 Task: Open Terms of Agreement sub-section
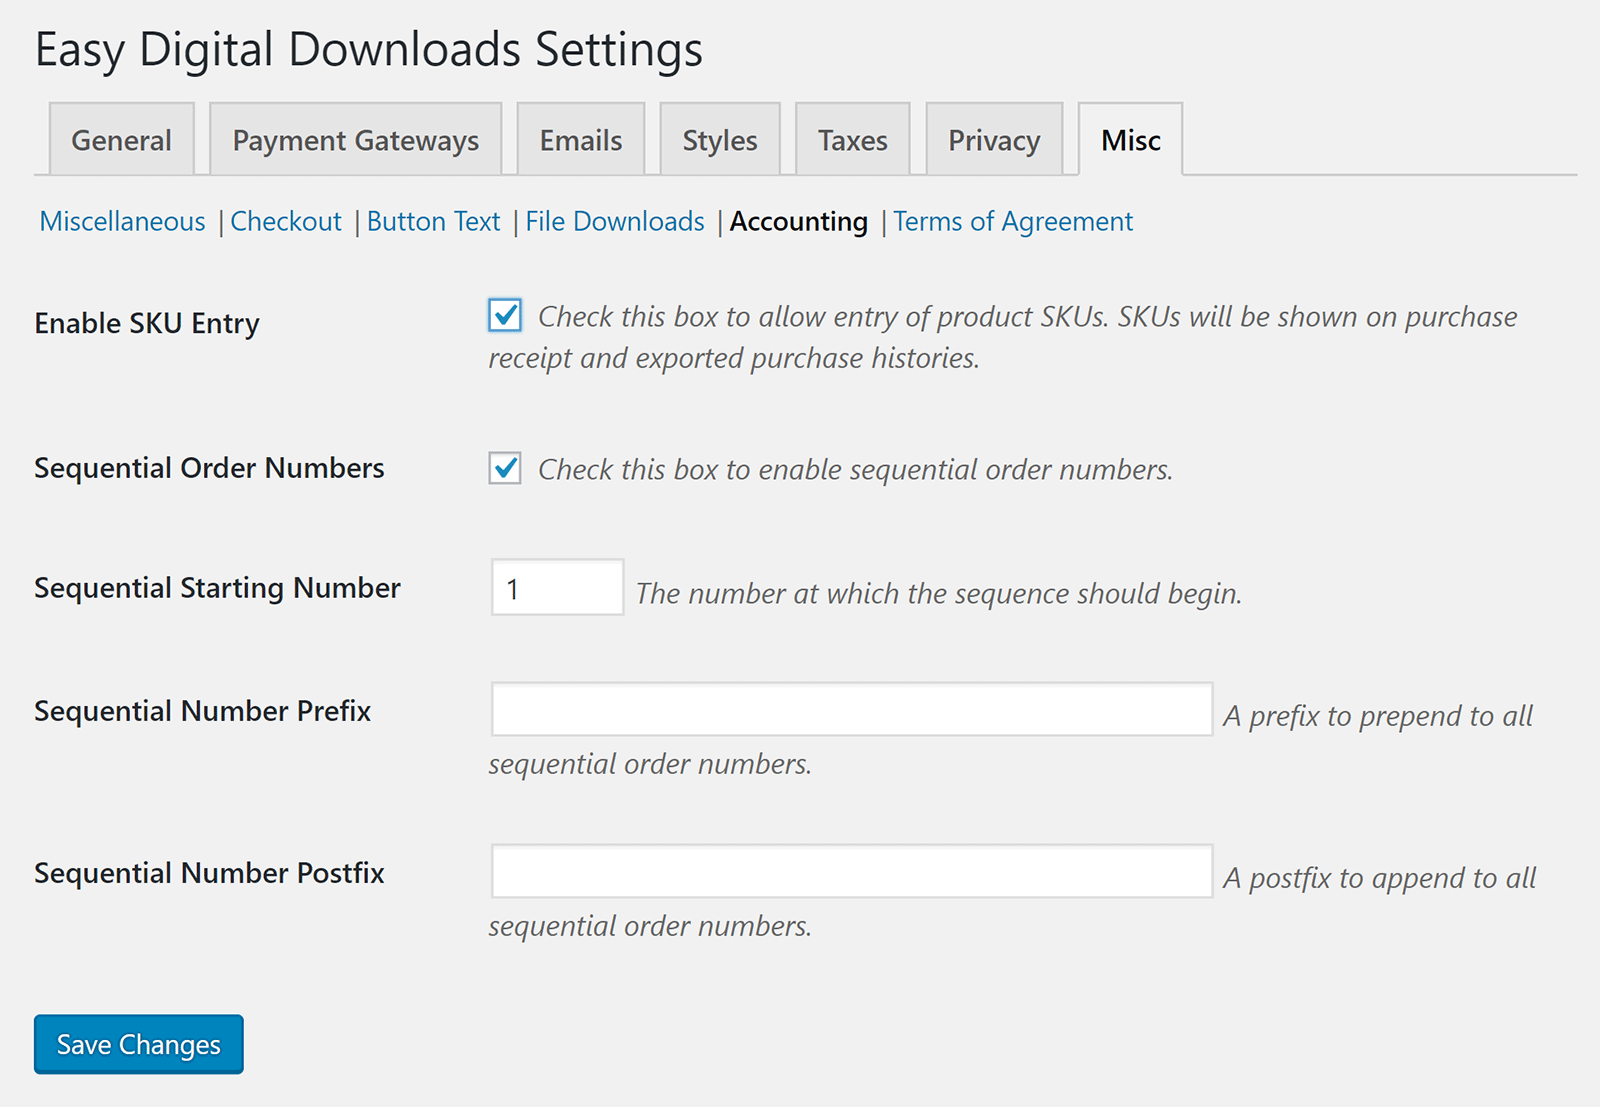[1013, 221]
